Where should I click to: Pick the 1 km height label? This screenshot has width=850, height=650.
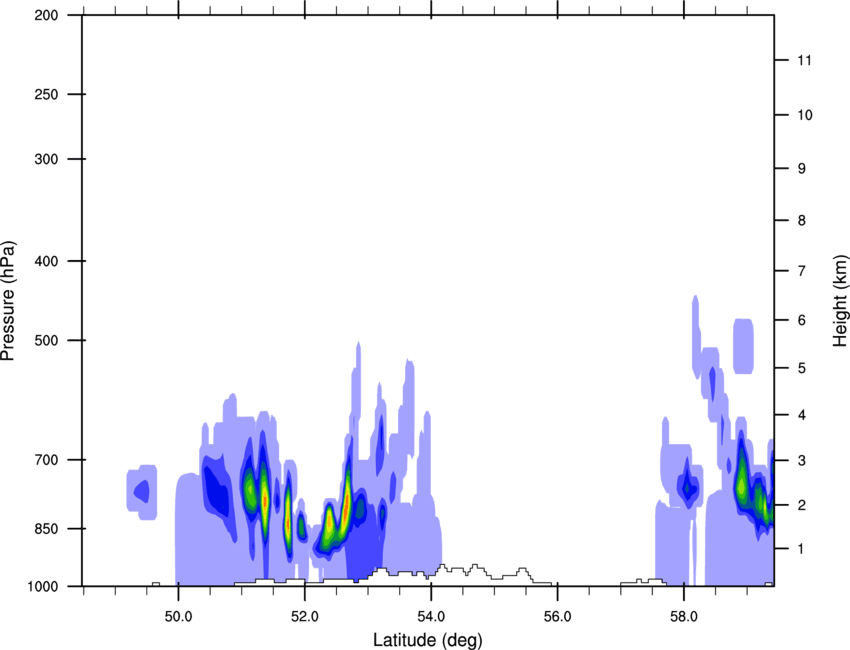coord(802,549)
